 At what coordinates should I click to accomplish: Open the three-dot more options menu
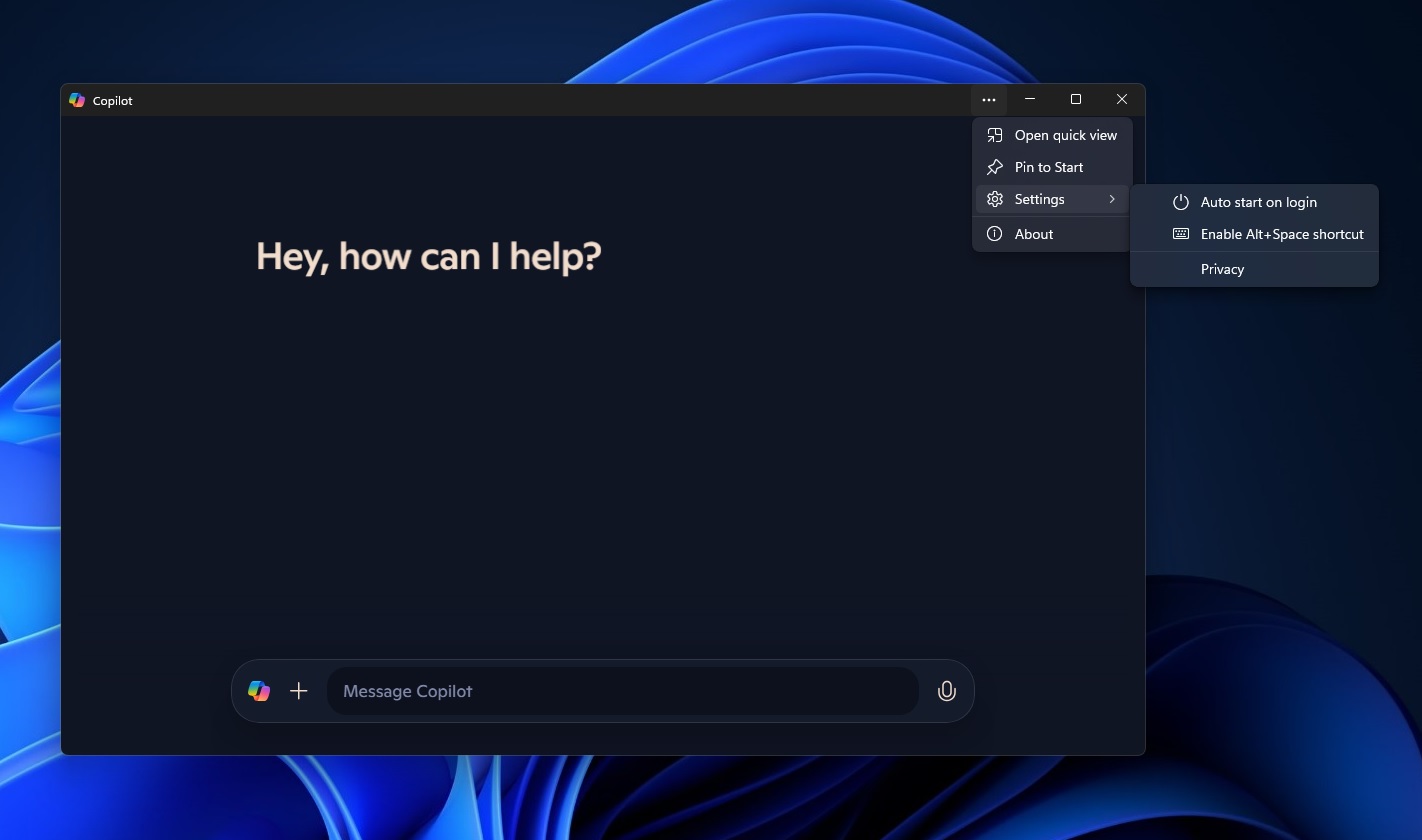click(988, 100)
